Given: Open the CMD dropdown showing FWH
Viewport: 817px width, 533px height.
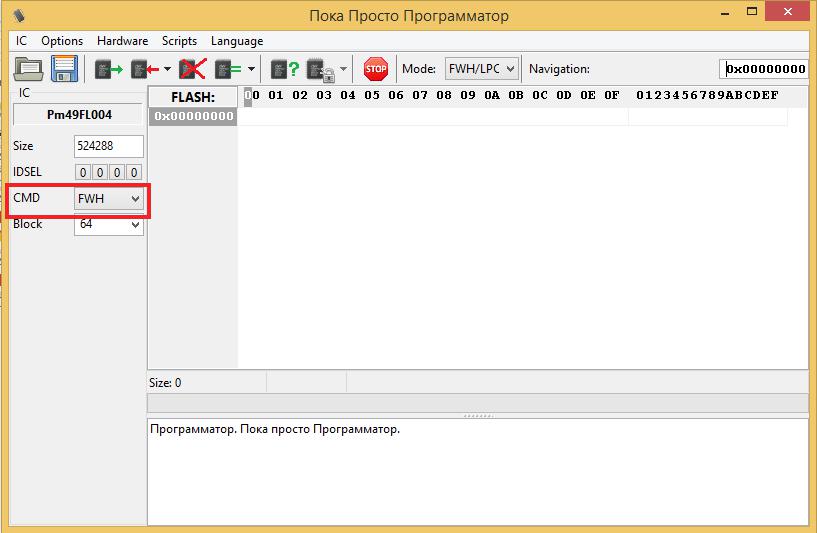Looking at the screenshot, I should tap(108, 199).
